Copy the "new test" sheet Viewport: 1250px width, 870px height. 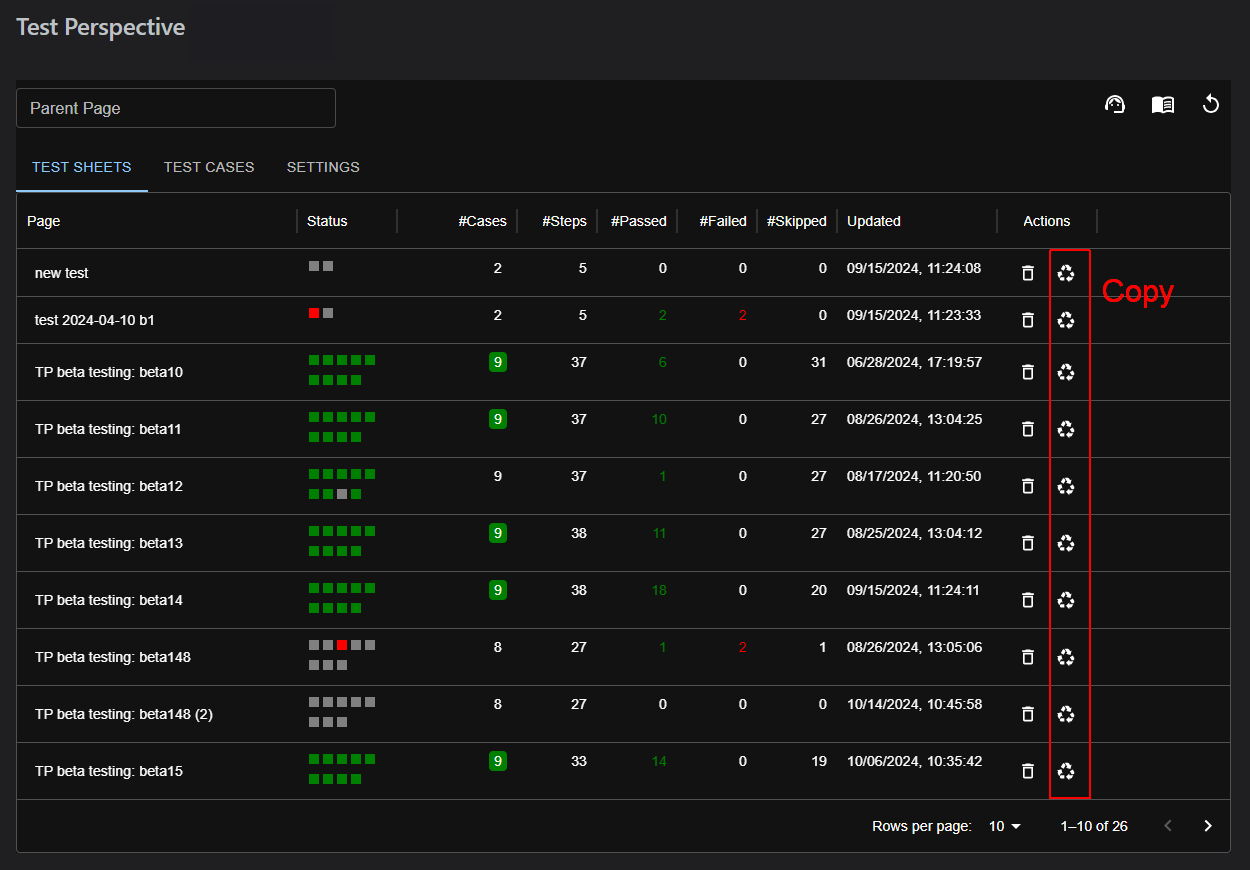pos(1066,273)
